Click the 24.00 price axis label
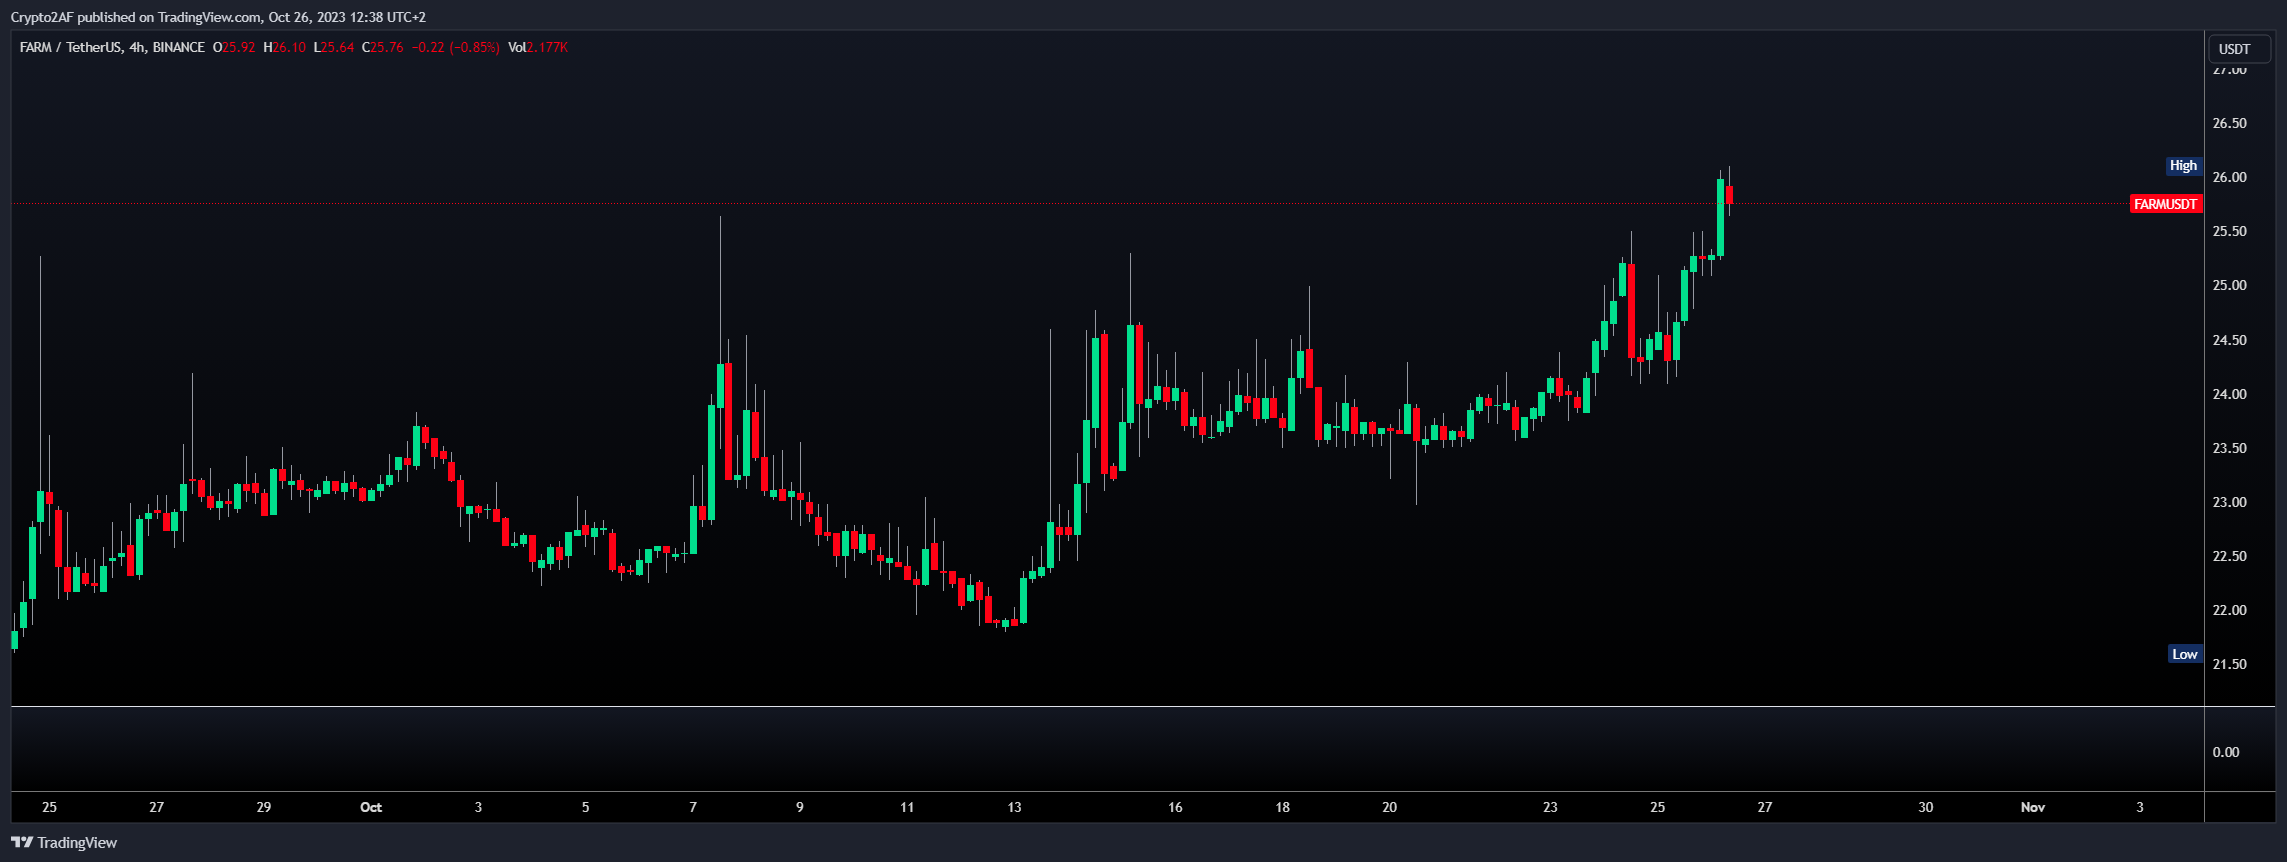 pyautogui.click(x=2229, y=394)
